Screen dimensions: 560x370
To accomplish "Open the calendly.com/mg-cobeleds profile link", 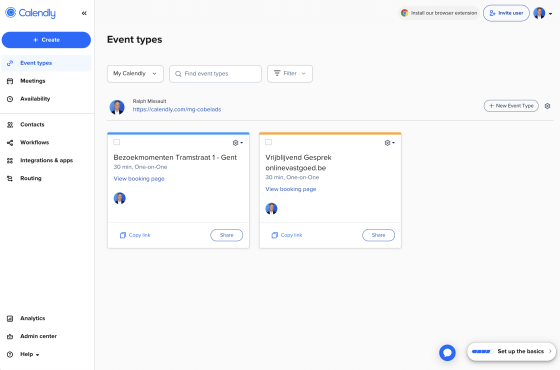I will coord(177,109).
